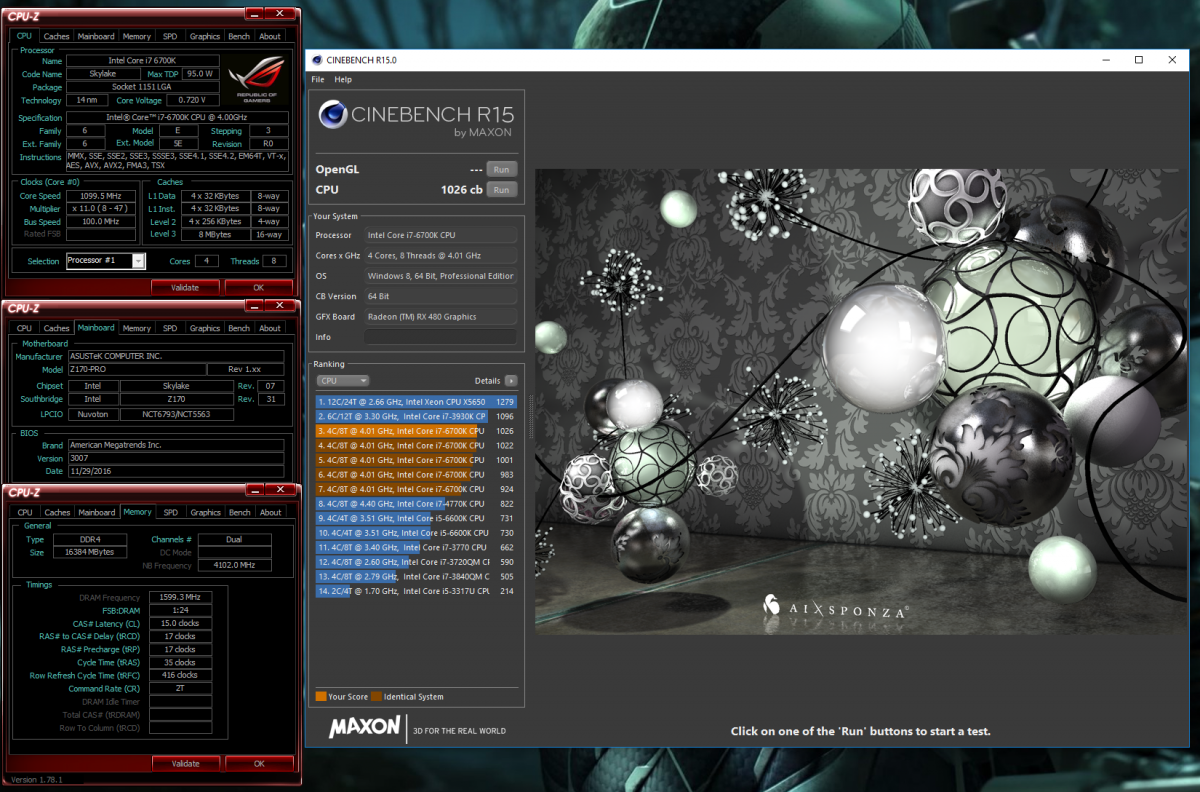The image size is (1200, 792).
Task: Minimize the Cinebench R15.0 window
Action: [x=1105, y=60]
